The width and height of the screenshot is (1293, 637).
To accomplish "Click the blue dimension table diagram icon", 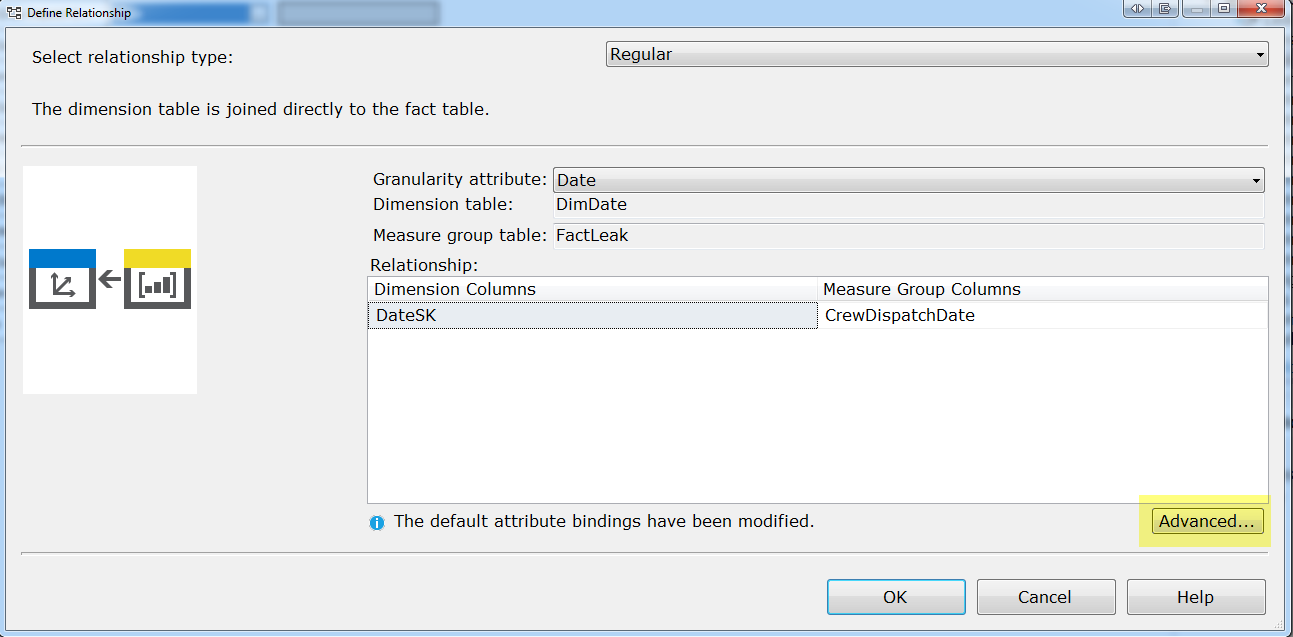I will click(62, 279).
